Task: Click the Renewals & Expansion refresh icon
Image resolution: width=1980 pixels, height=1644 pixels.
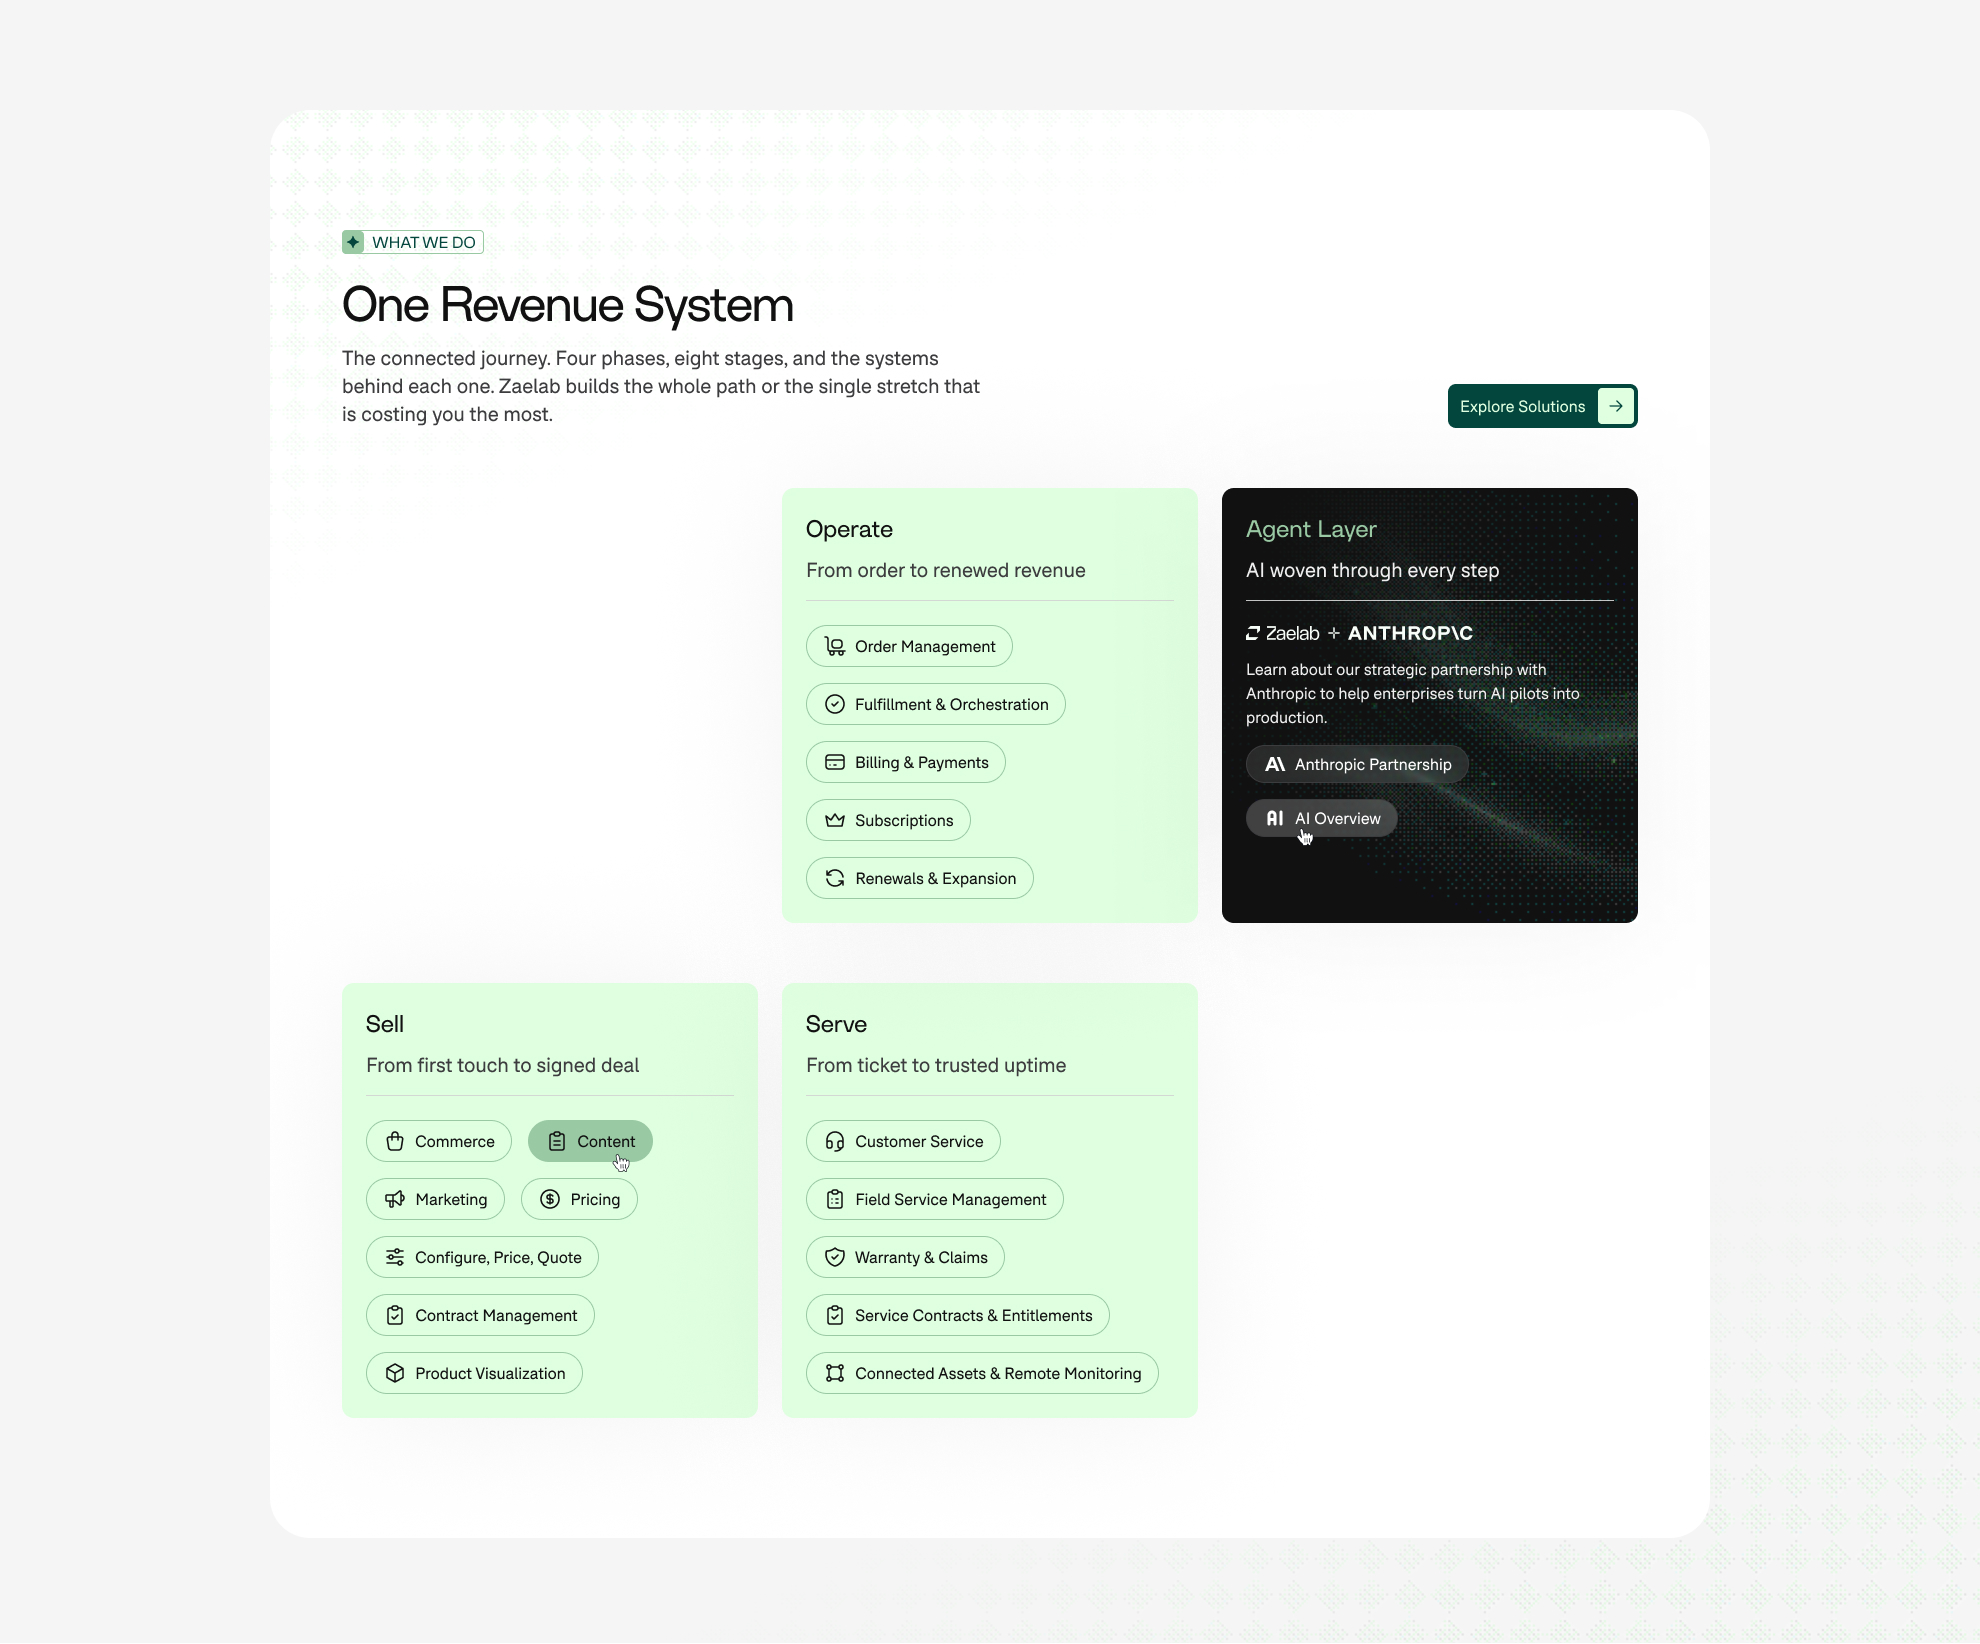Action: (x=835, y=879)
